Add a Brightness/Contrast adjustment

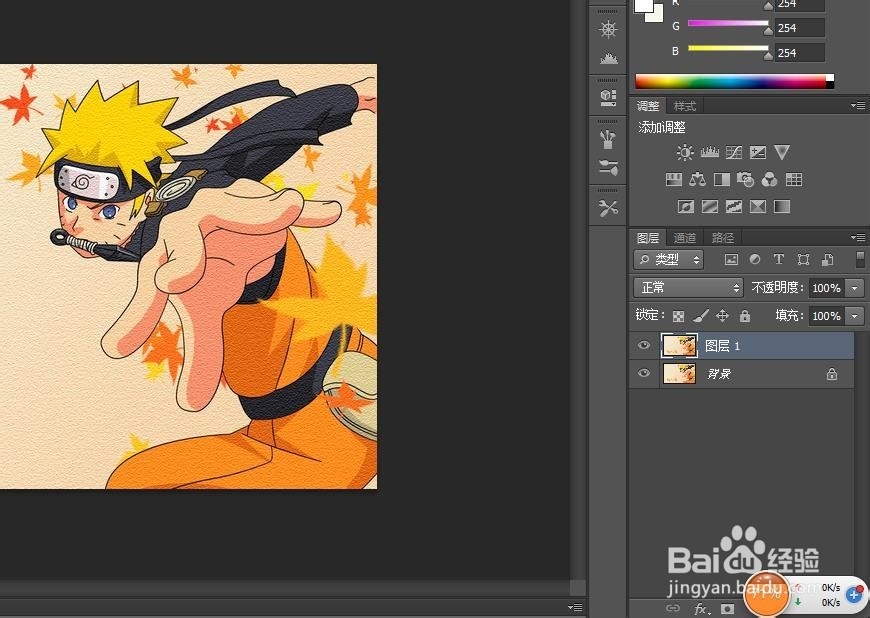point(685,152)
